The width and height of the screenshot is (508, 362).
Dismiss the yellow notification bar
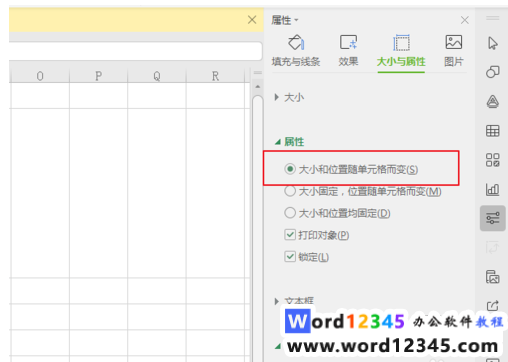(x=252, y=20)
